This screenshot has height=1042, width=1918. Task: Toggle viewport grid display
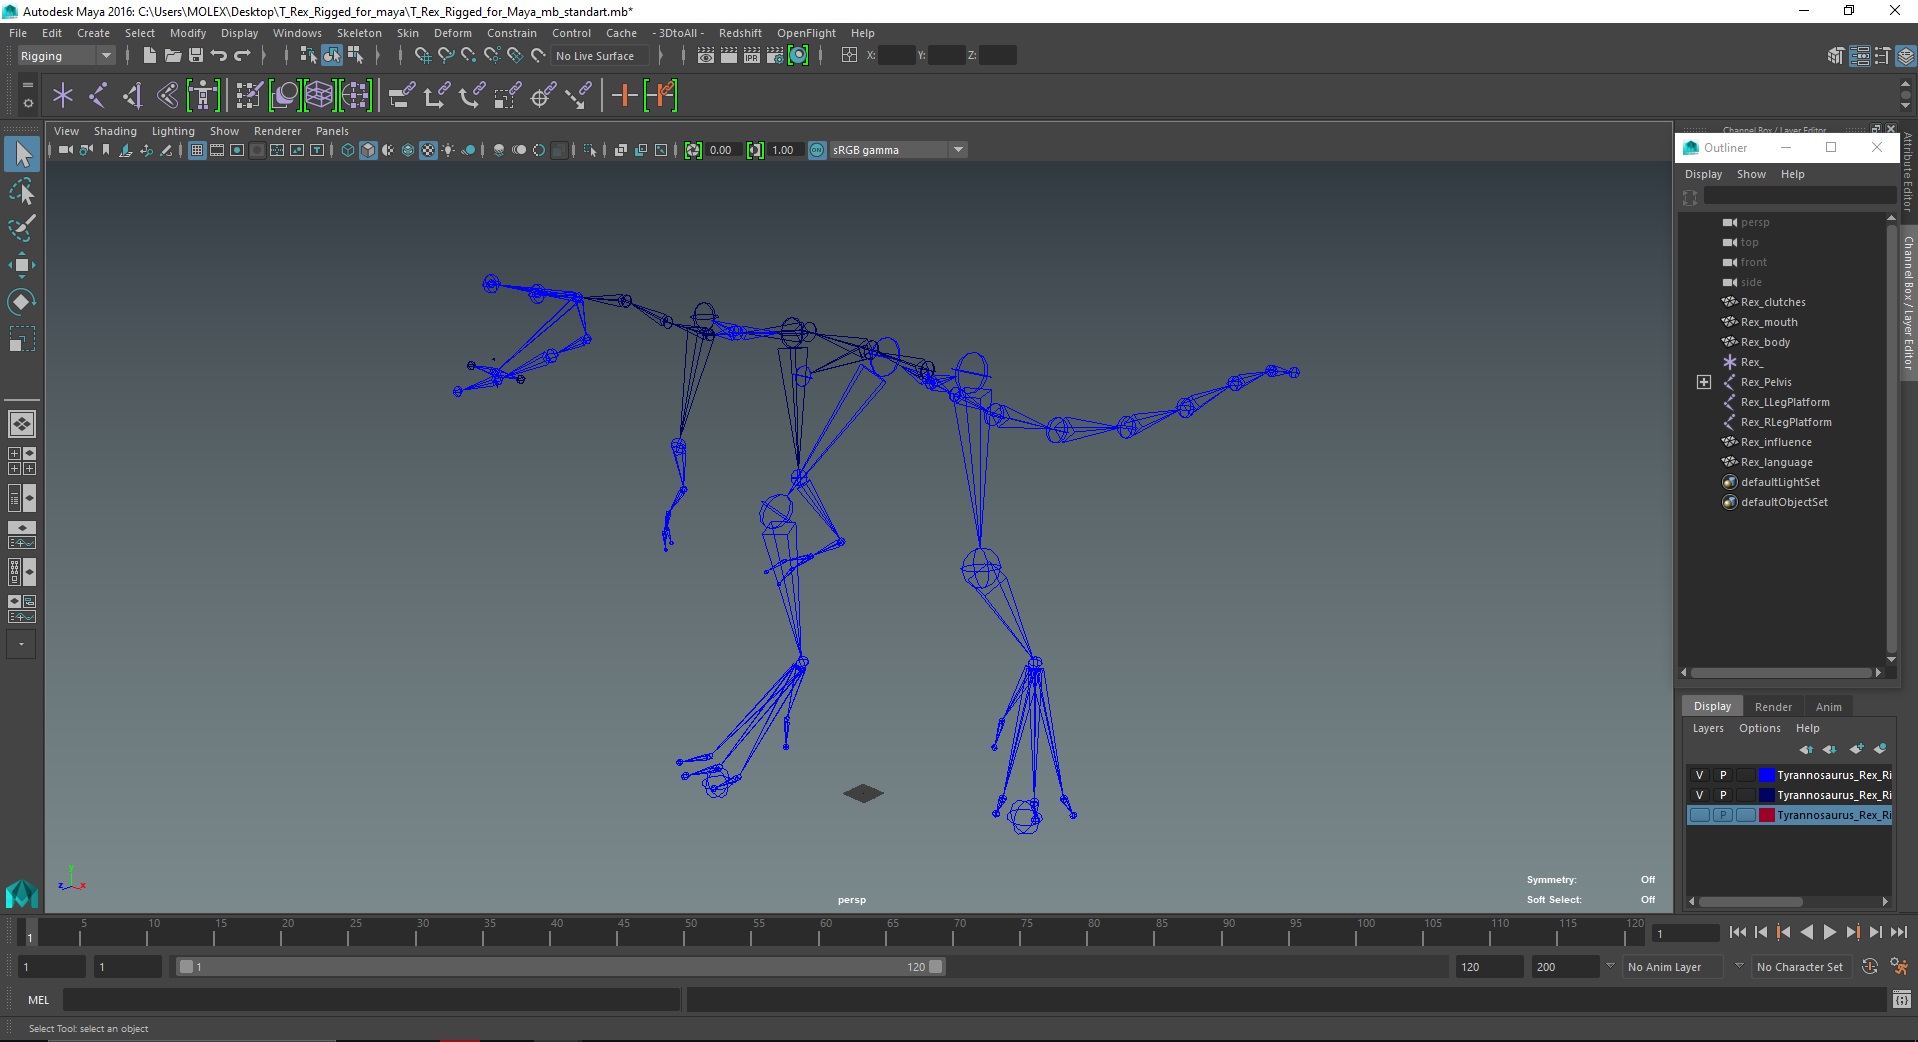point(197,150)
